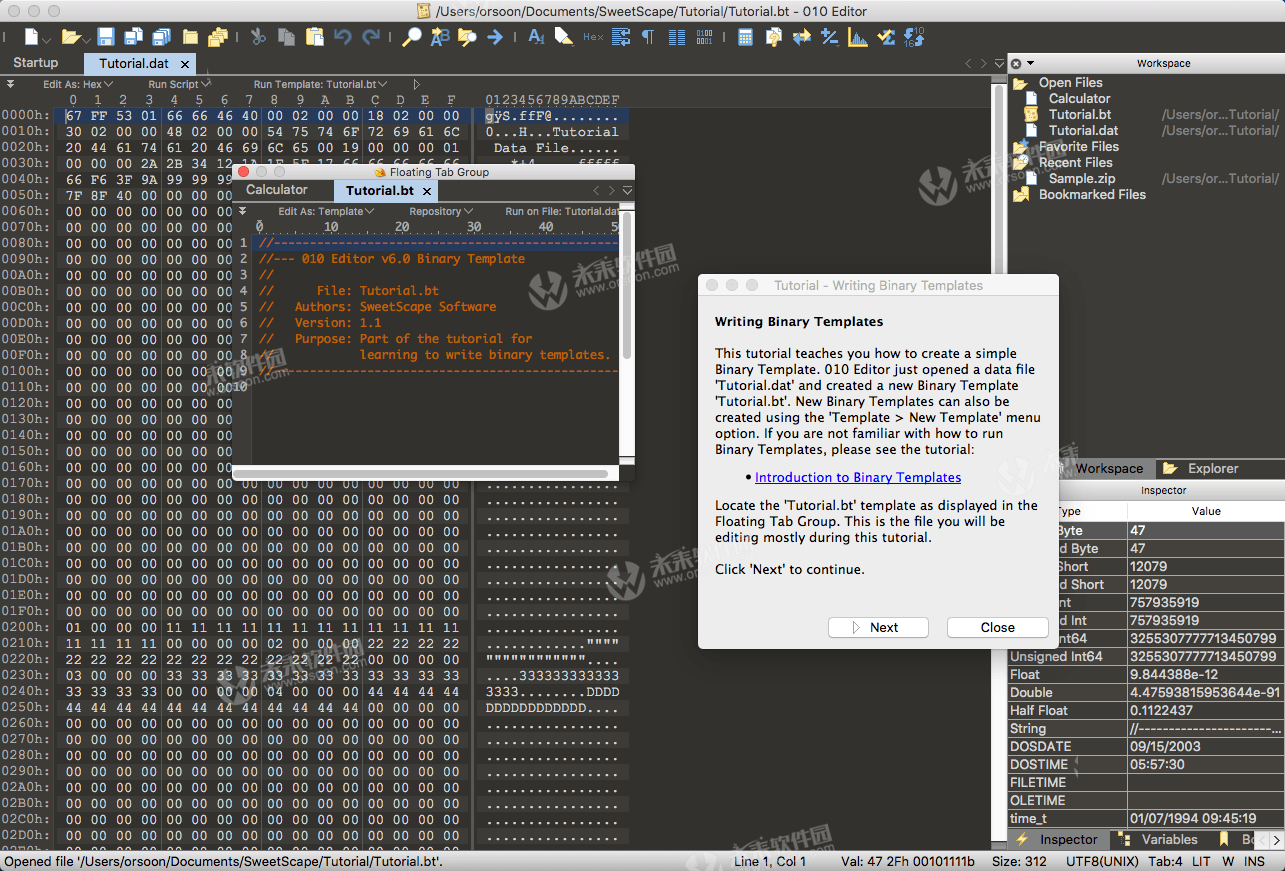Viewport: 1285px width, 871px height.
Task: Open dropdown arrow next to Open icon
Action: point(85,40)
